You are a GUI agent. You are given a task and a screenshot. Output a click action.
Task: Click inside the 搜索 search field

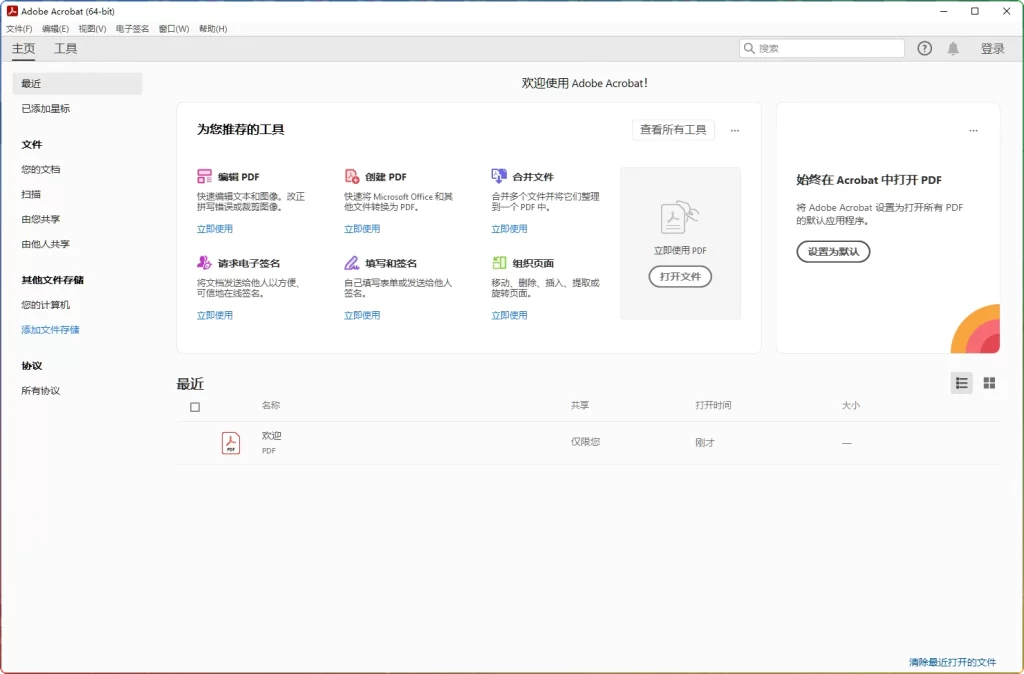[820, 47]
